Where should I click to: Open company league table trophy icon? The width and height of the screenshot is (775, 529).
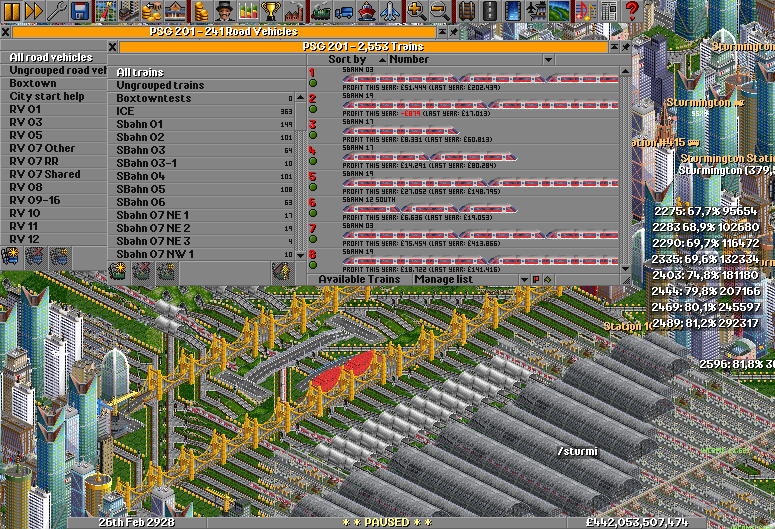click(x=270, y=11)
